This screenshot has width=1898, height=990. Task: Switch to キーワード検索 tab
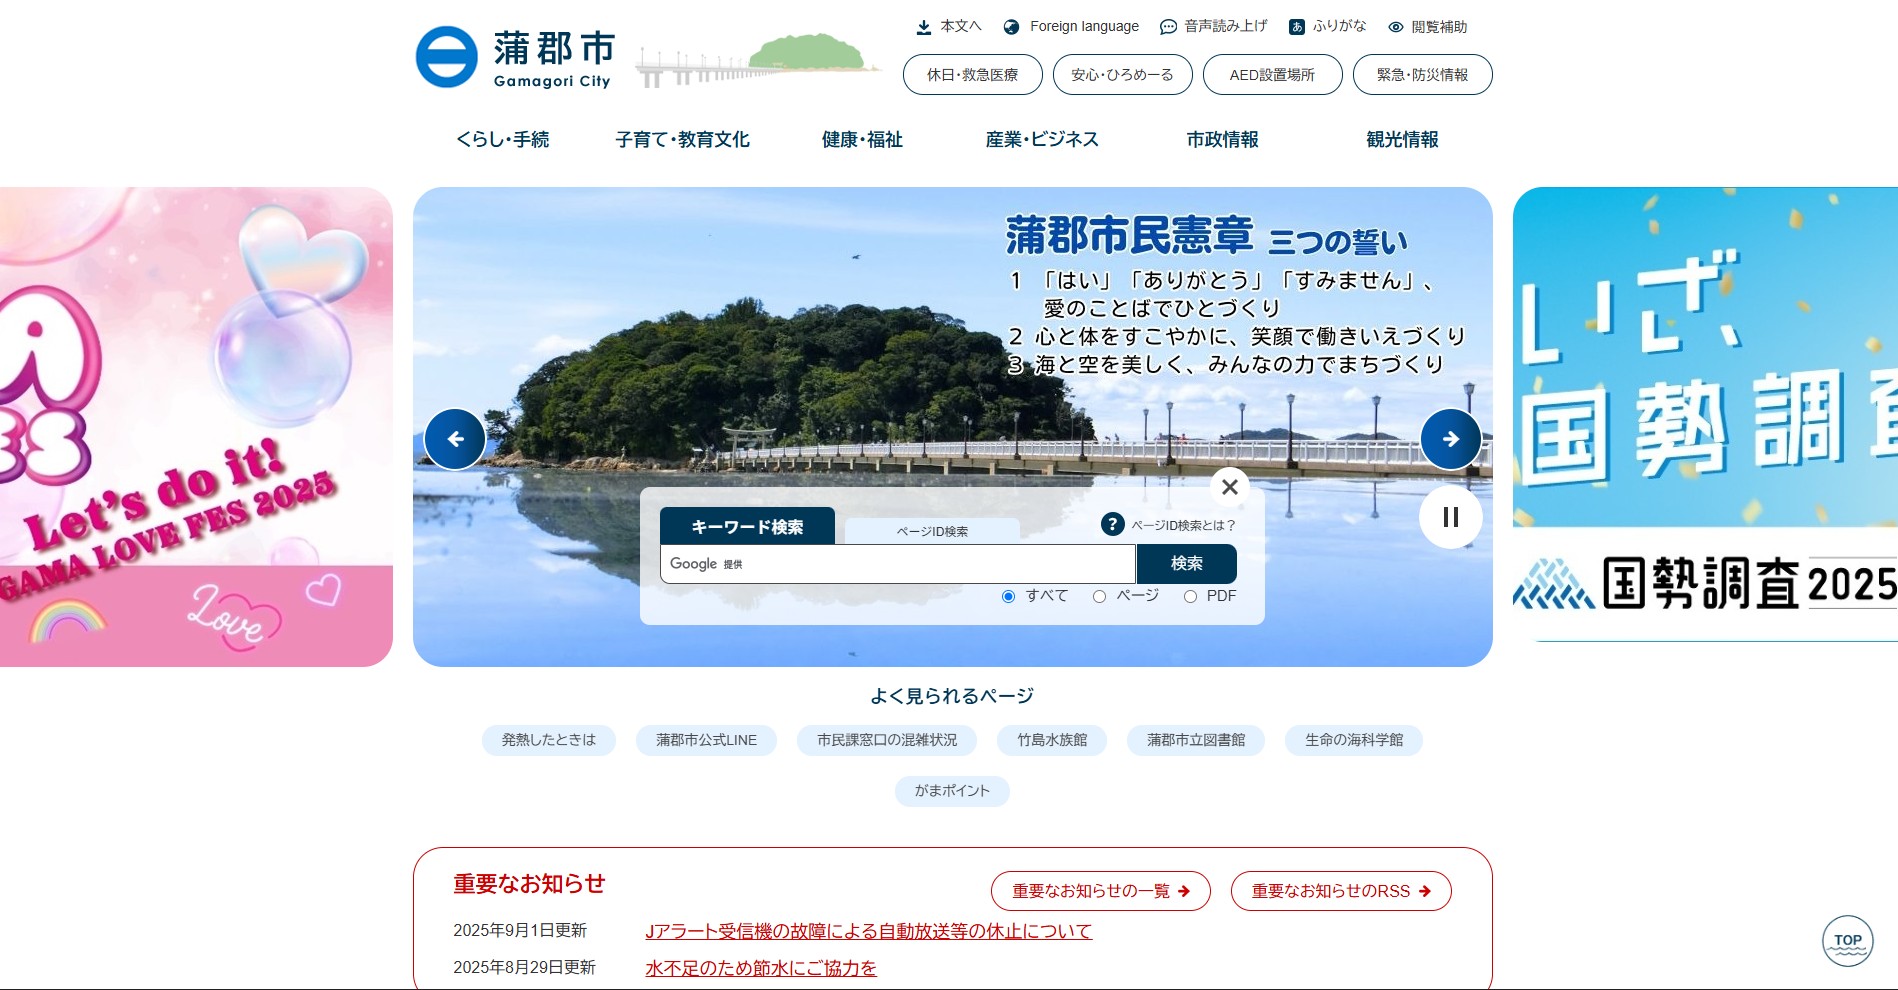[x=747, y=526]
